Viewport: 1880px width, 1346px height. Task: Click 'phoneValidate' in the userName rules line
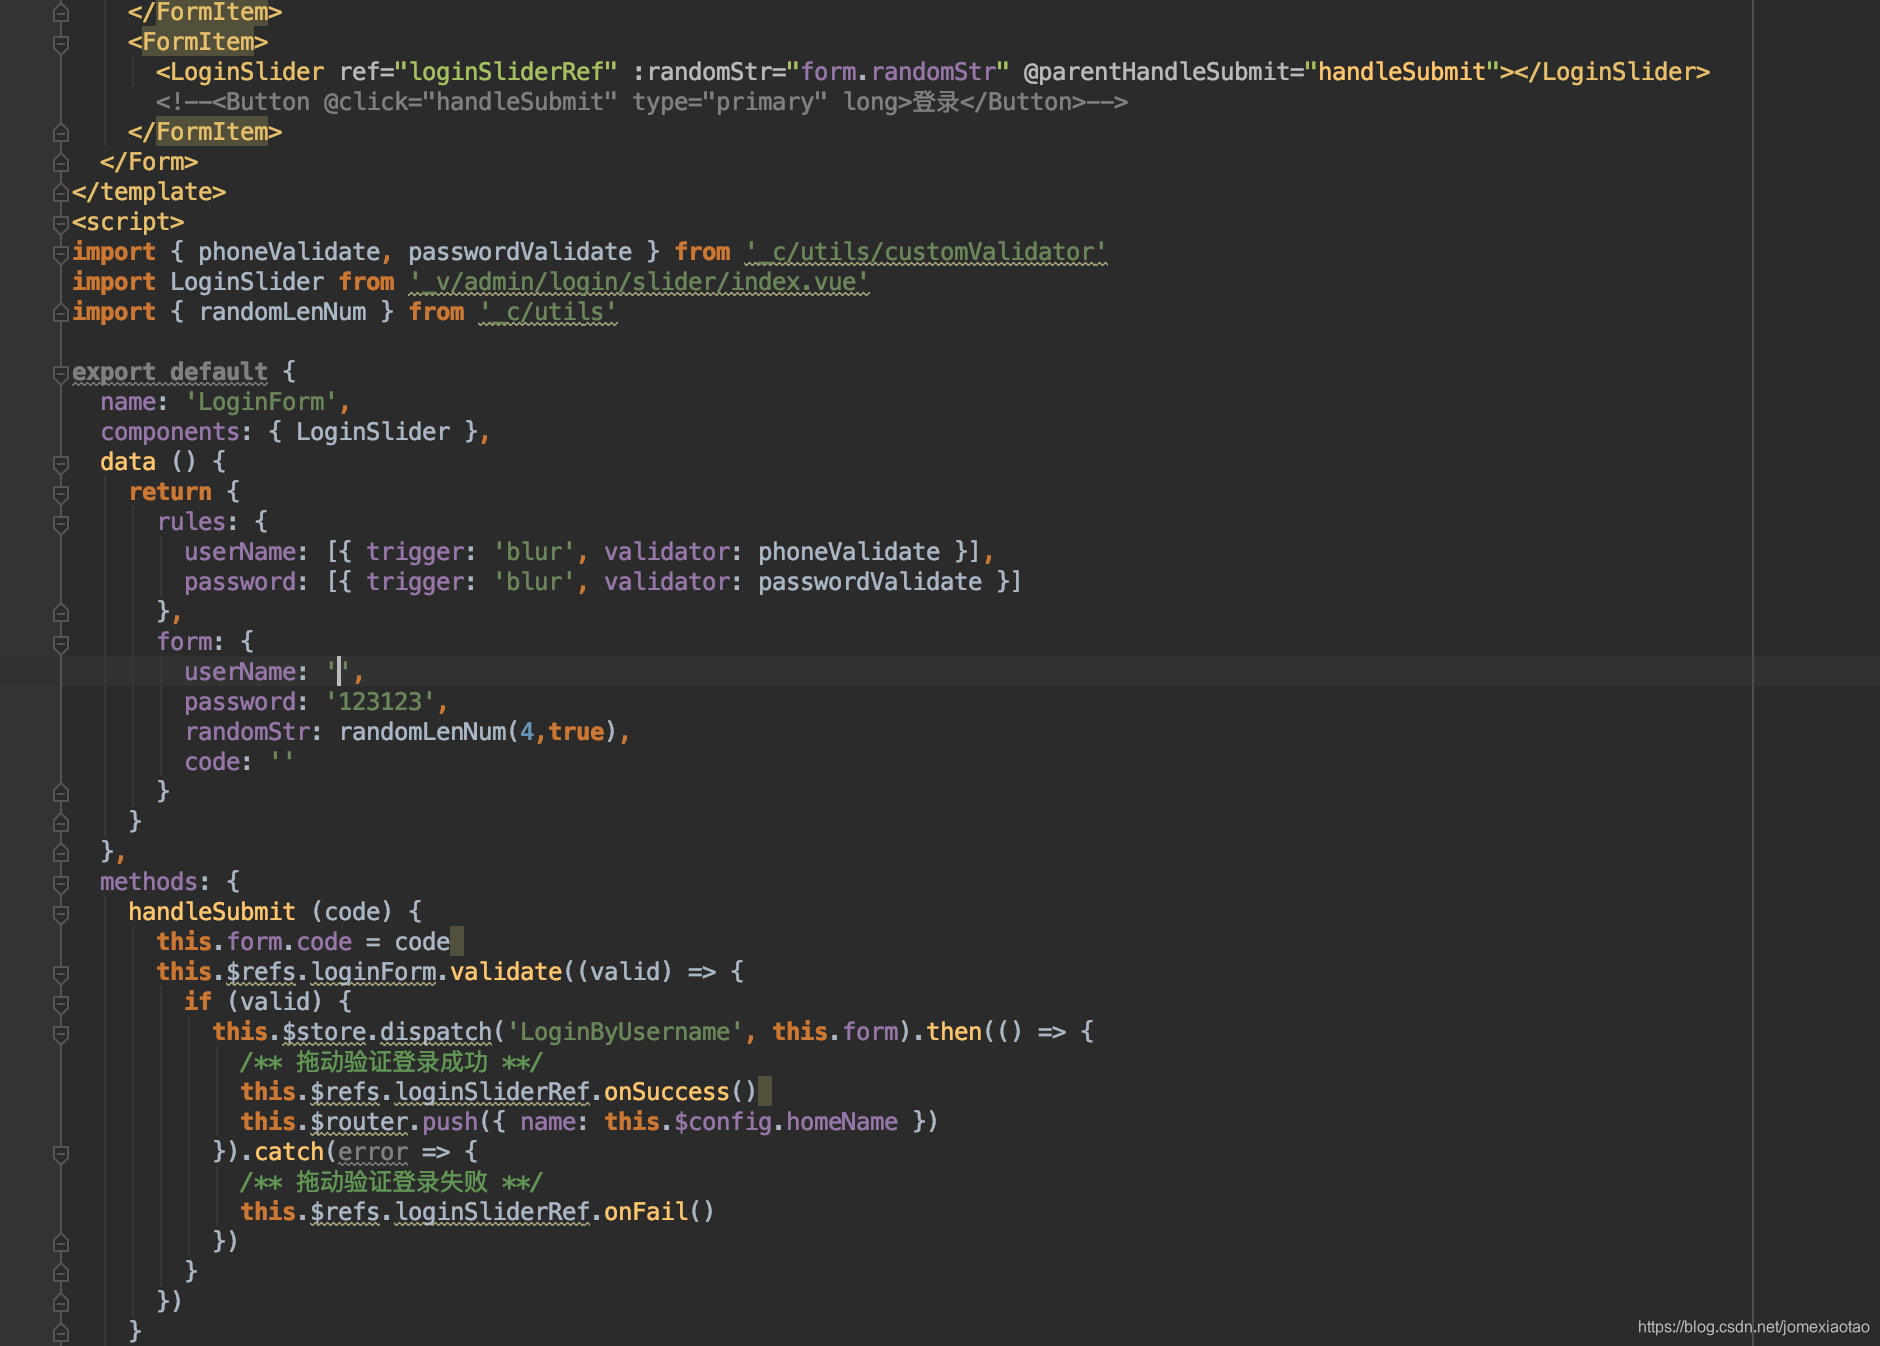coord(849,552)
